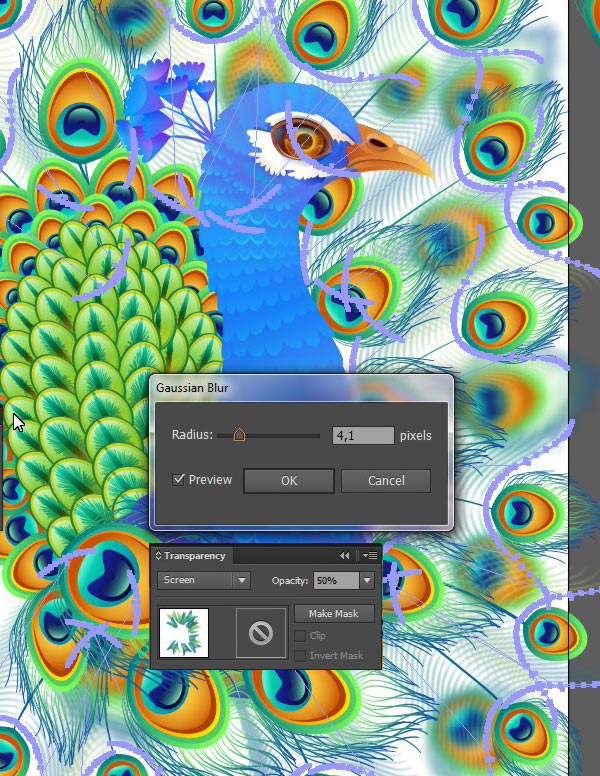Click OK in the Gaussian Blur dialog

point(289,481)
